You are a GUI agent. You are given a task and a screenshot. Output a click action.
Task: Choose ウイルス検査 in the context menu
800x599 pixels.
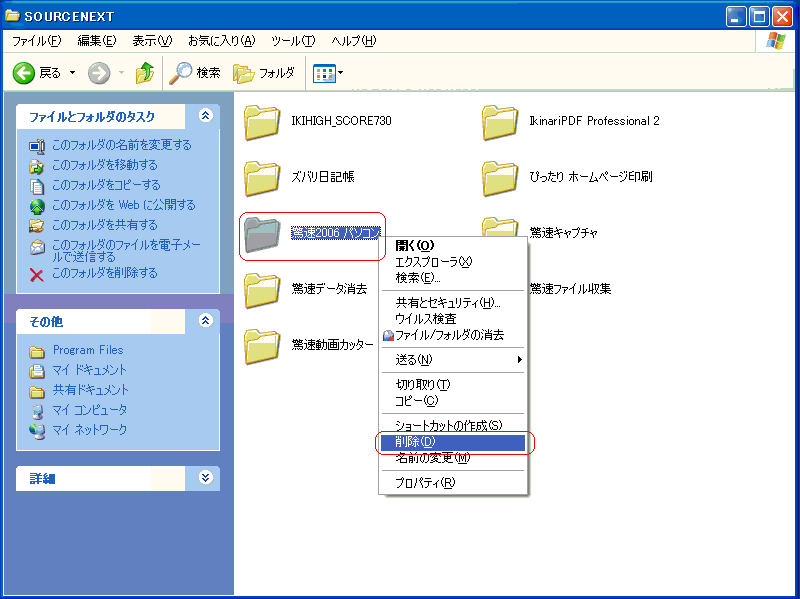coord(453,319)
